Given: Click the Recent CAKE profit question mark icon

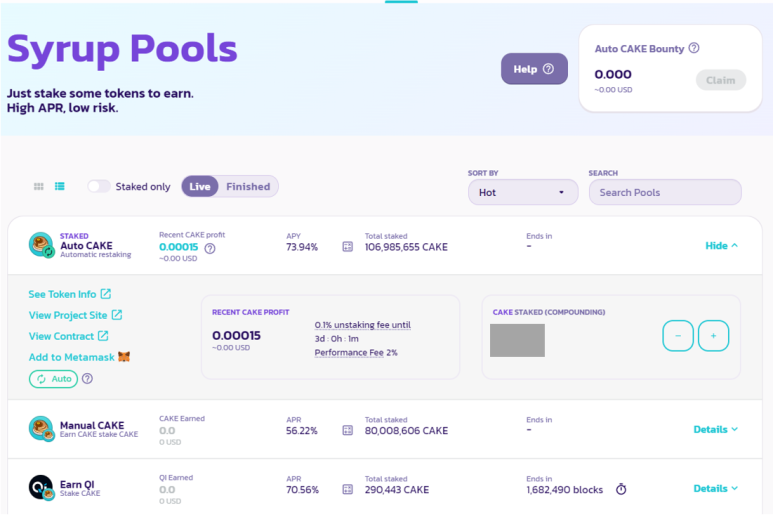Looking at the screenshot, I should [210, 248].
